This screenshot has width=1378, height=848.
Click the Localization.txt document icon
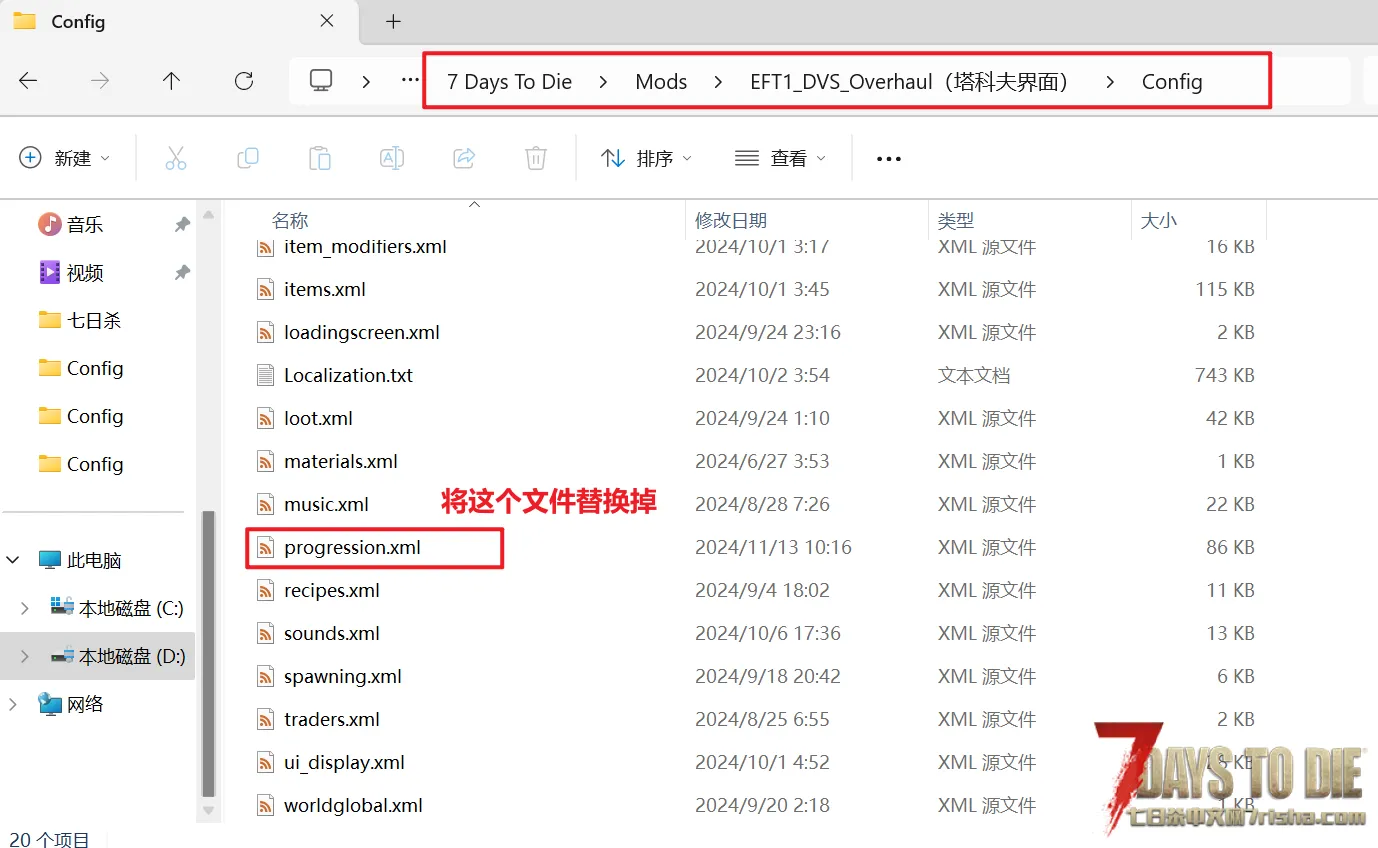[x=265, y=375]
